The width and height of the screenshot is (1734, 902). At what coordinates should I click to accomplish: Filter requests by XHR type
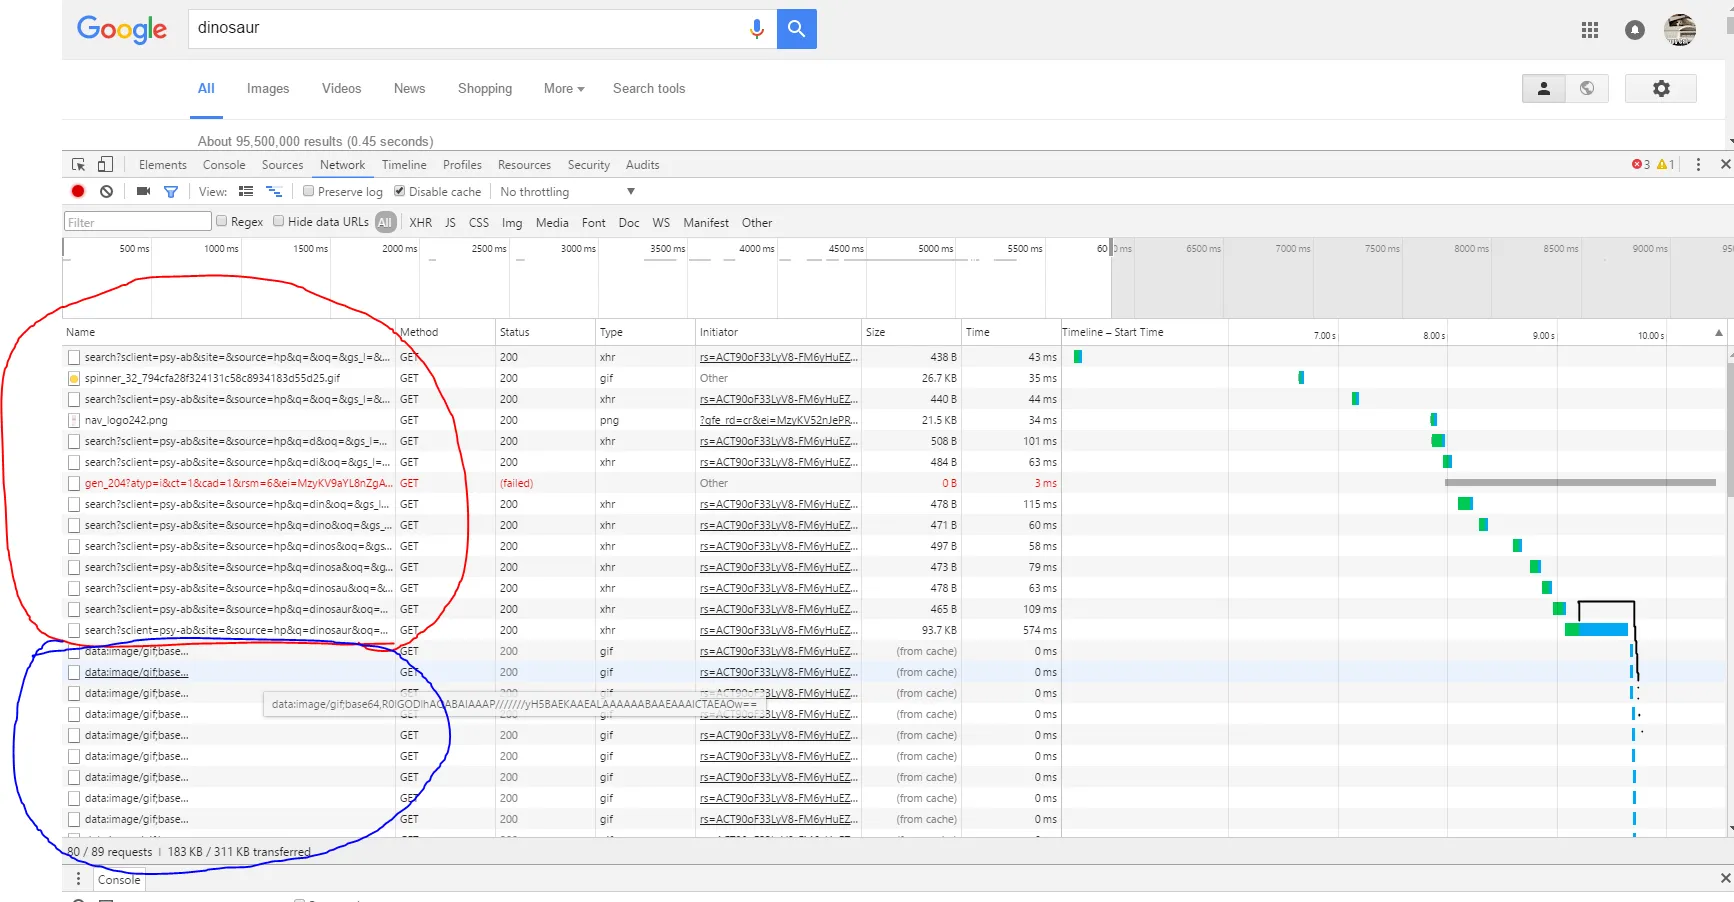click(421, 223)
